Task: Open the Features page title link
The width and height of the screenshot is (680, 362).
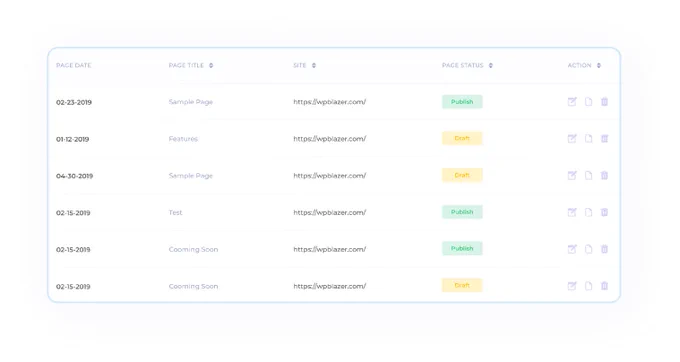Action: (183, 139)
